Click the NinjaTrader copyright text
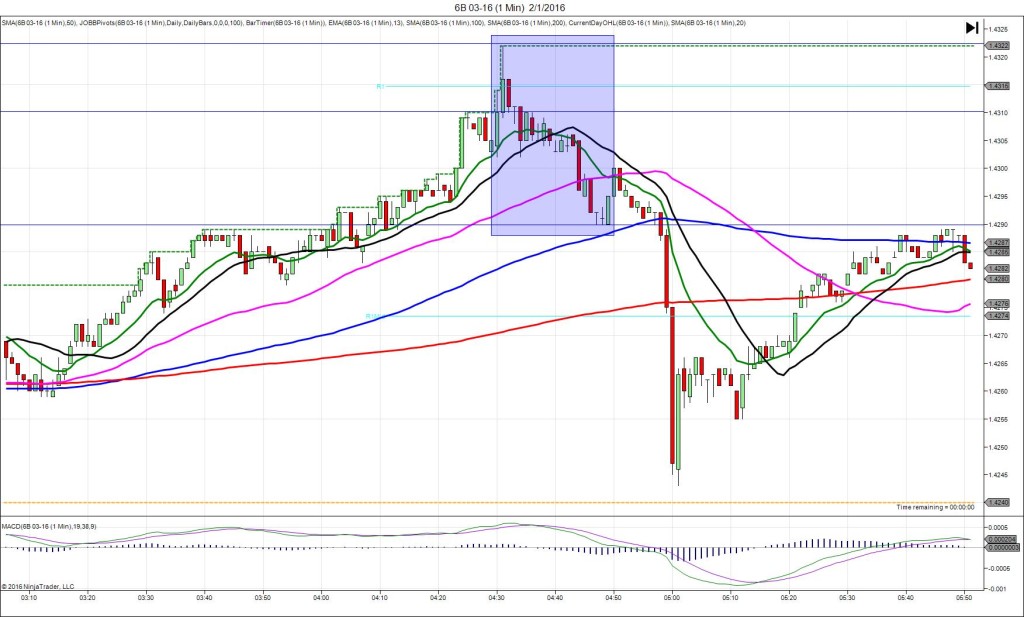This screenshot has height=617, width=1024. click(x=38, y=587)
